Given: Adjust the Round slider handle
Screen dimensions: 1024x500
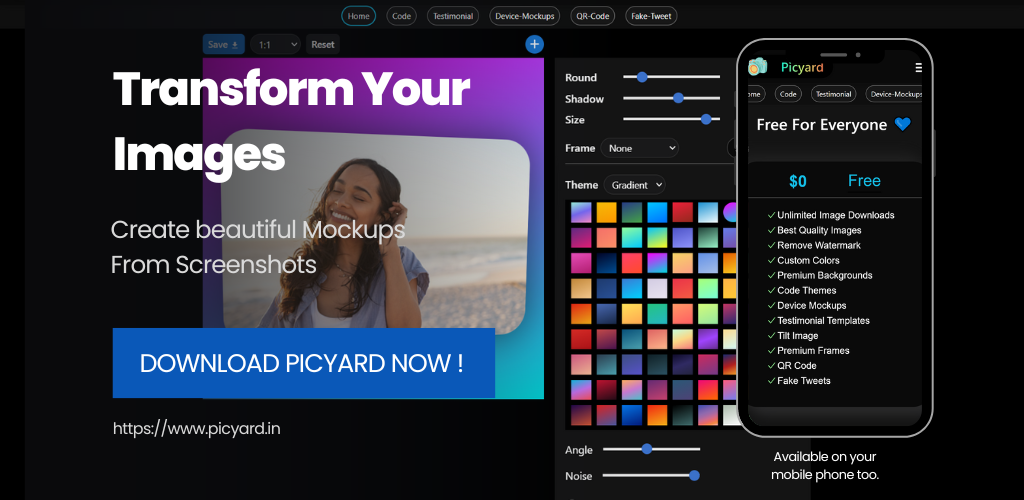Looking at the screenshot, I should (642, 77).
